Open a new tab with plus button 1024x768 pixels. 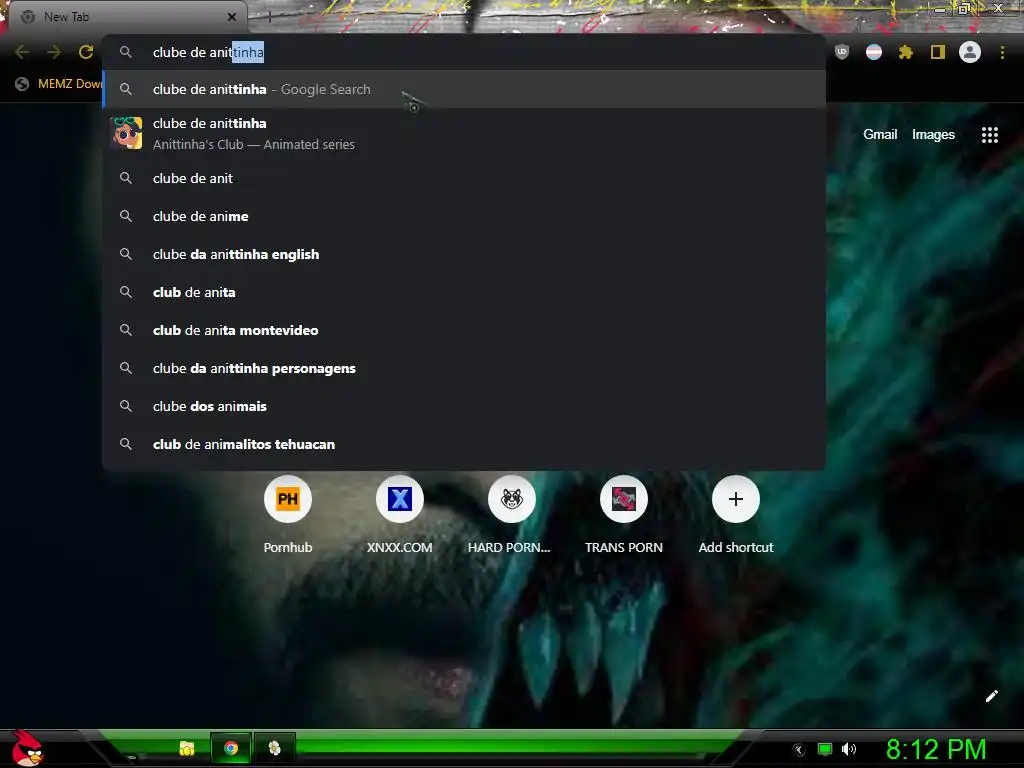269,17
